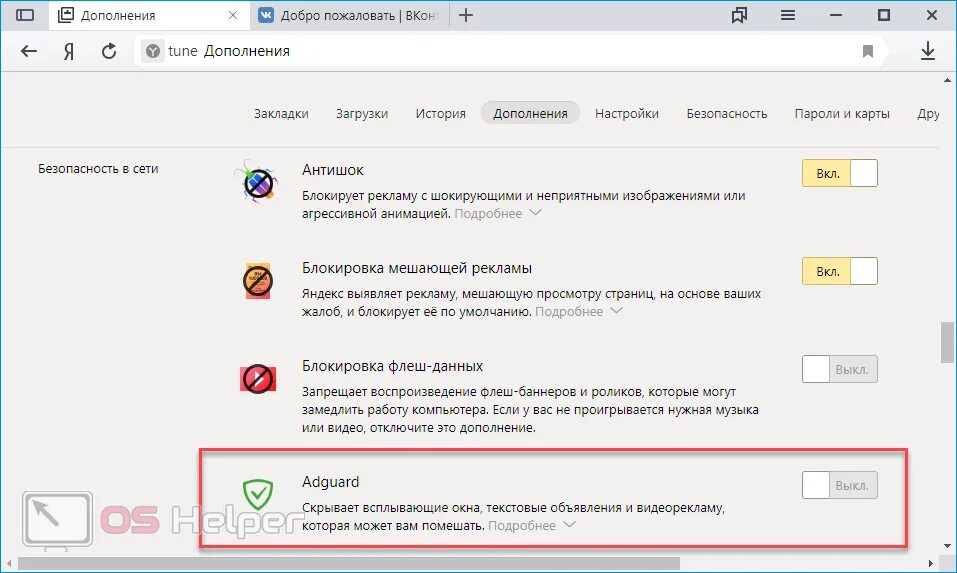Image resolution: width=957 pixels, height=573 pixels.
Task: Open a new tab with plus button
Action: point(466,15)
